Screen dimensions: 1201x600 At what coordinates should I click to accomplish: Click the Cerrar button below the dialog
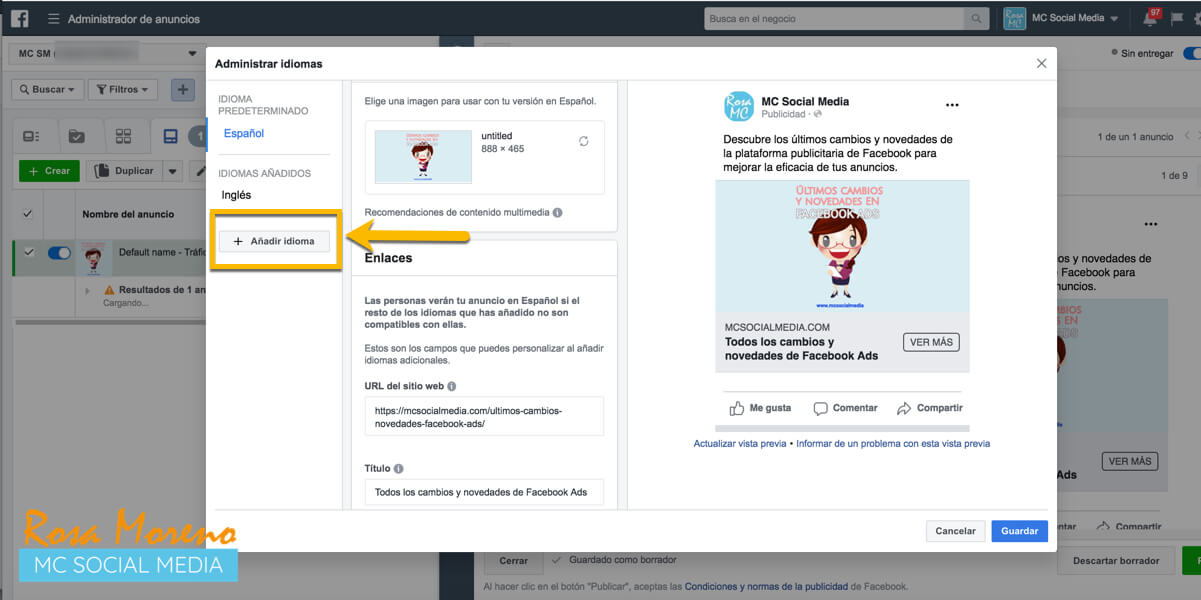click(513, 561)
